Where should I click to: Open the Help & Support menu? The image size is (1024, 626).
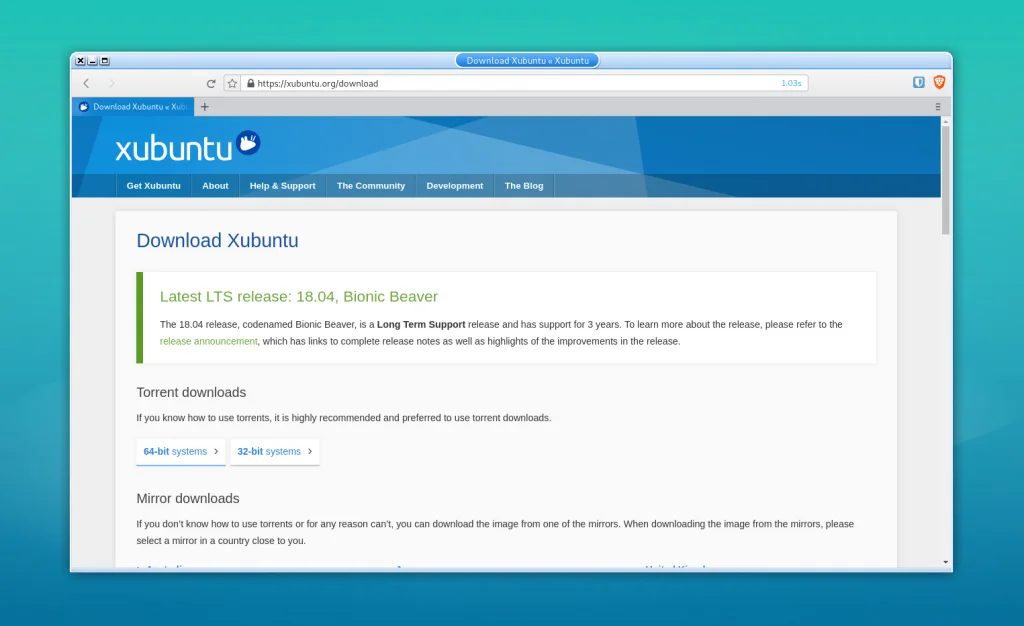click(282, 185)
